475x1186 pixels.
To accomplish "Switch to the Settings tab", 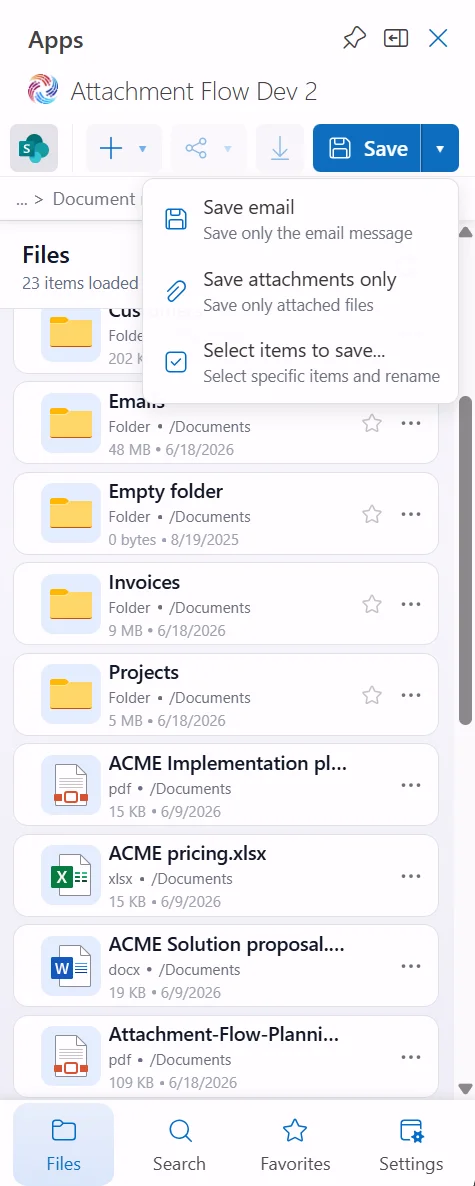I will tap(411, 1144).
